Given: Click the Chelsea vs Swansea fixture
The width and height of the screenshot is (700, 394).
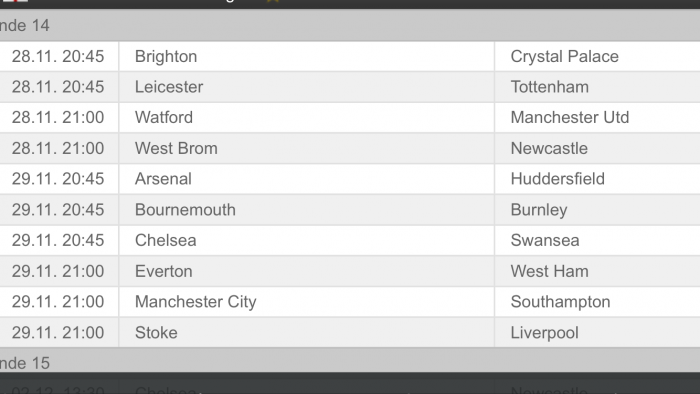Looking at the screenshot, I should click(x=350, y=241).
